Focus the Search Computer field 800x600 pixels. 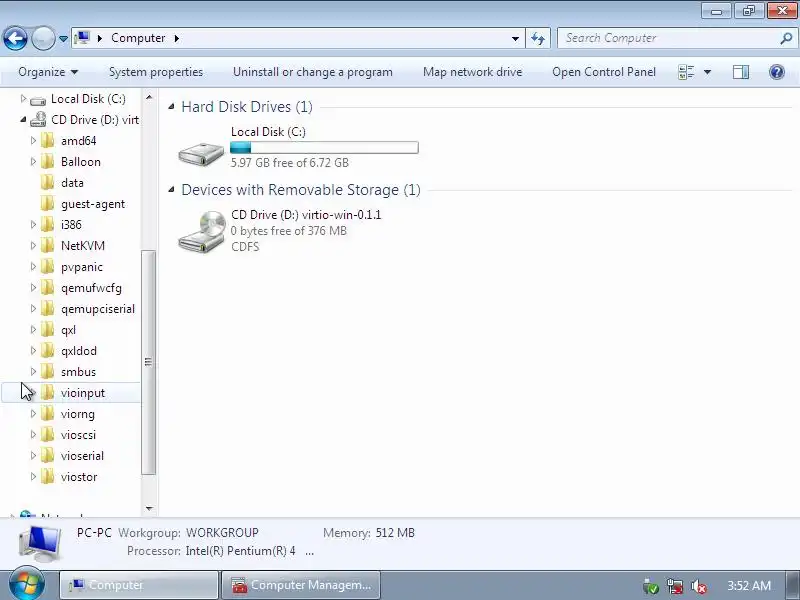pyautogui.click(x=668, y=38)
